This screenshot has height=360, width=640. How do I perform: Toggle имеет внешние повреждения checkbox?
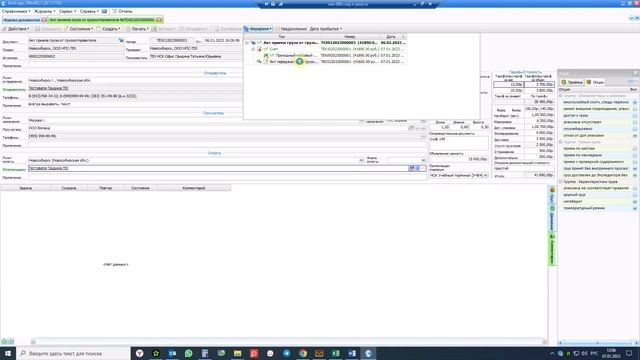pyautogui.click(x=635, y=109)
